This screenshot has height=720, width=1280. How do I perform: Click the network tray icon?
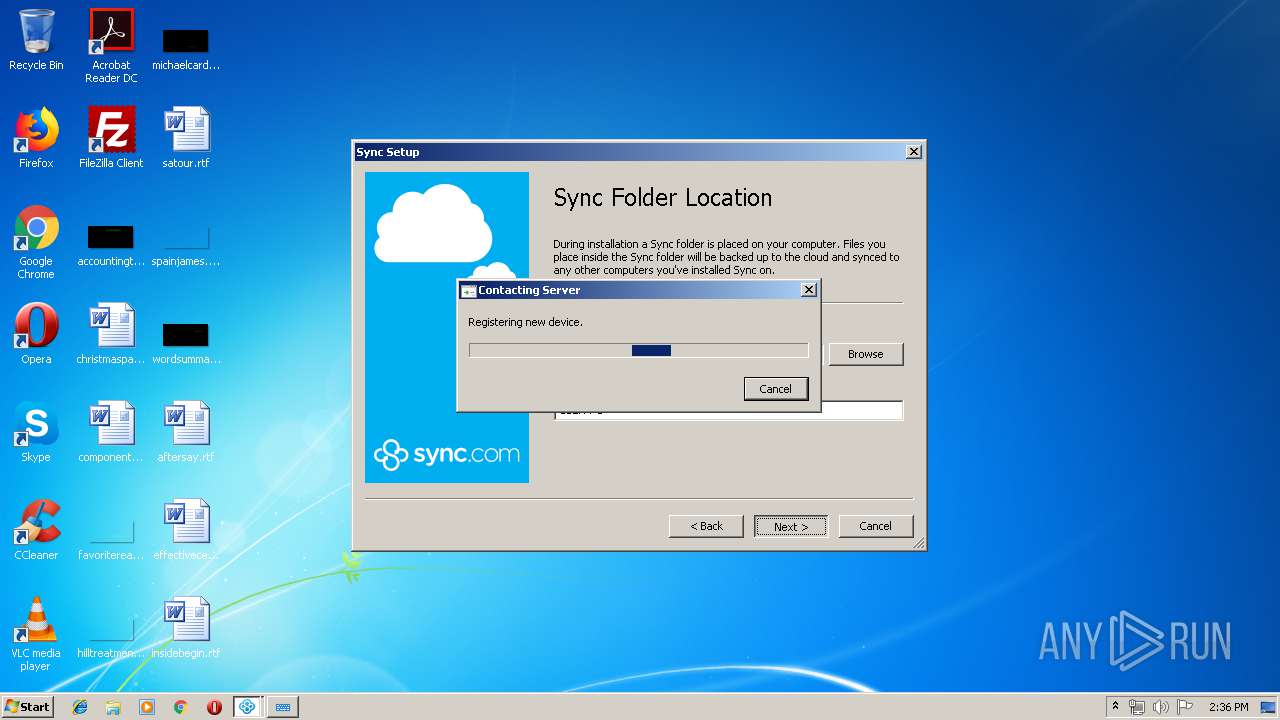(x=1137, y=707)
